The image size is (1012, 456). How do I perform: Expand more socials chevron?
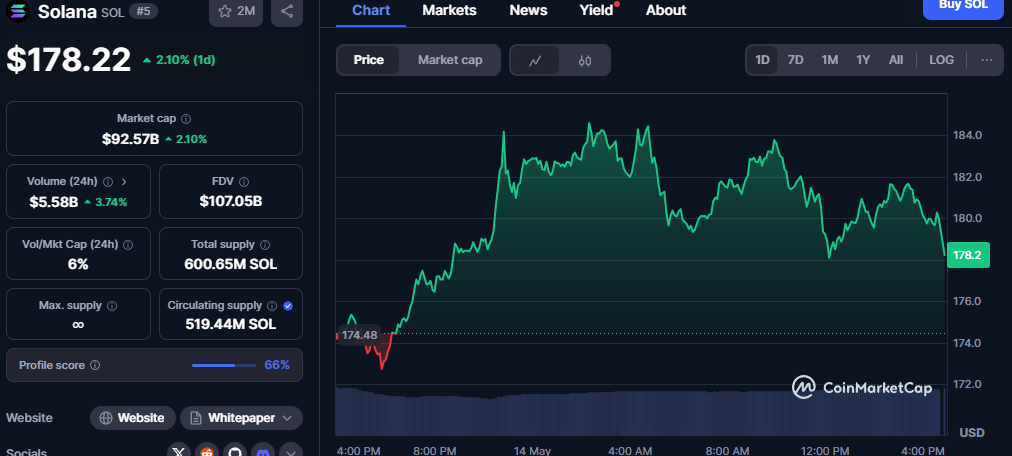tap(290, 452)
